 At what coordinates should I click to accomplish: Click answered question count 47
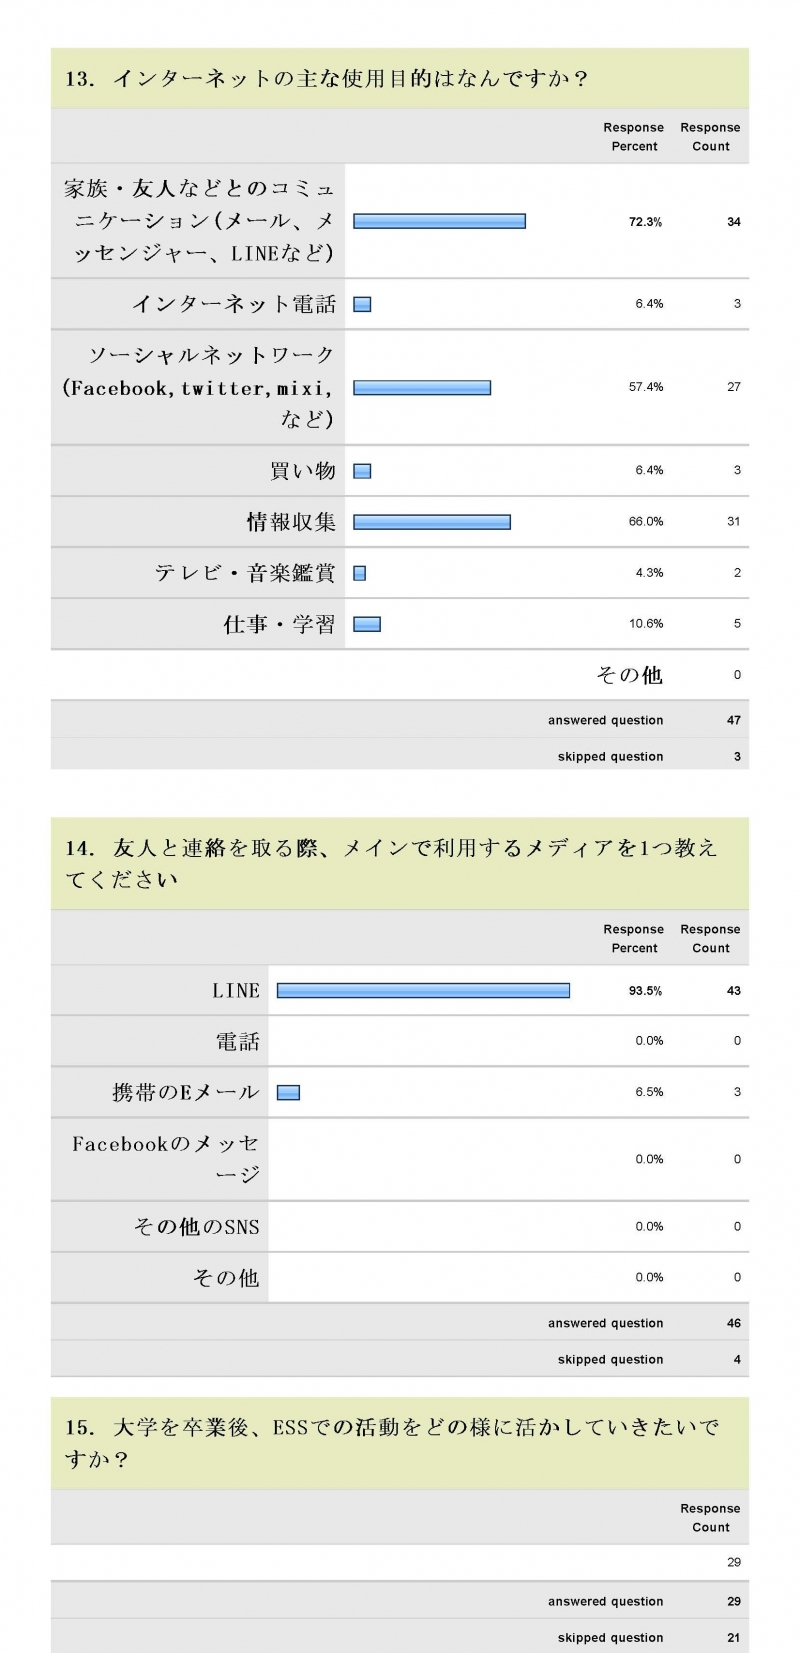pyautogui.click(x=734, y=720)
